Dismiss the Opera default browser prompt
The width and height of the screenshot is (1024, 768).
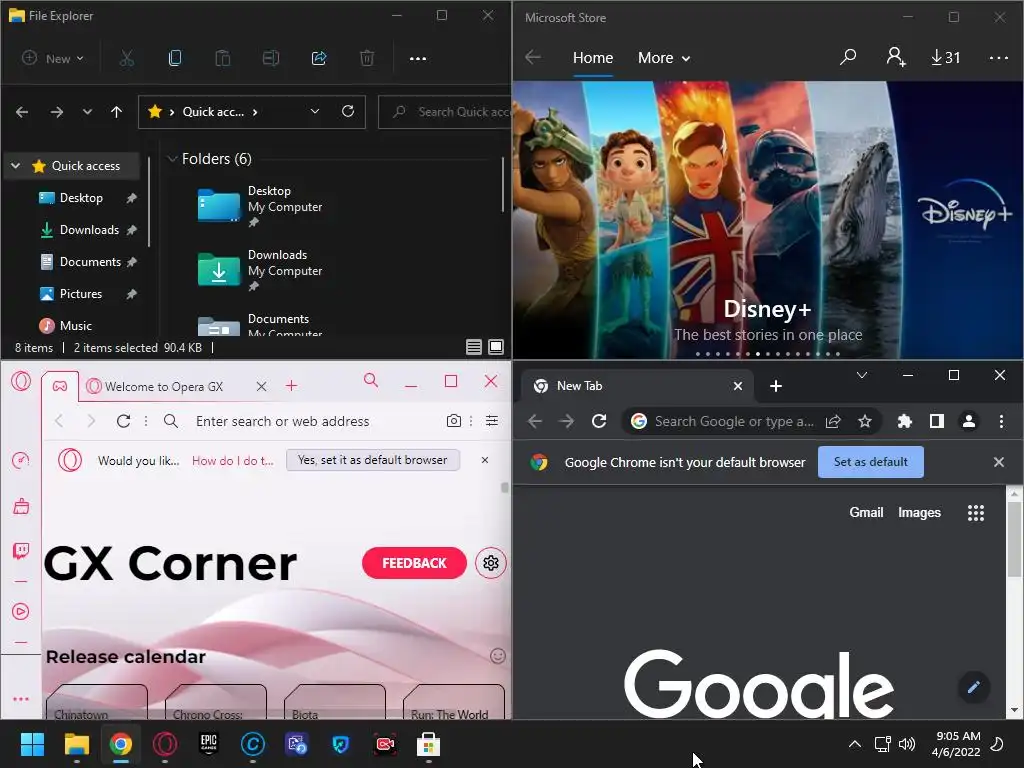(x=485, y=460)
